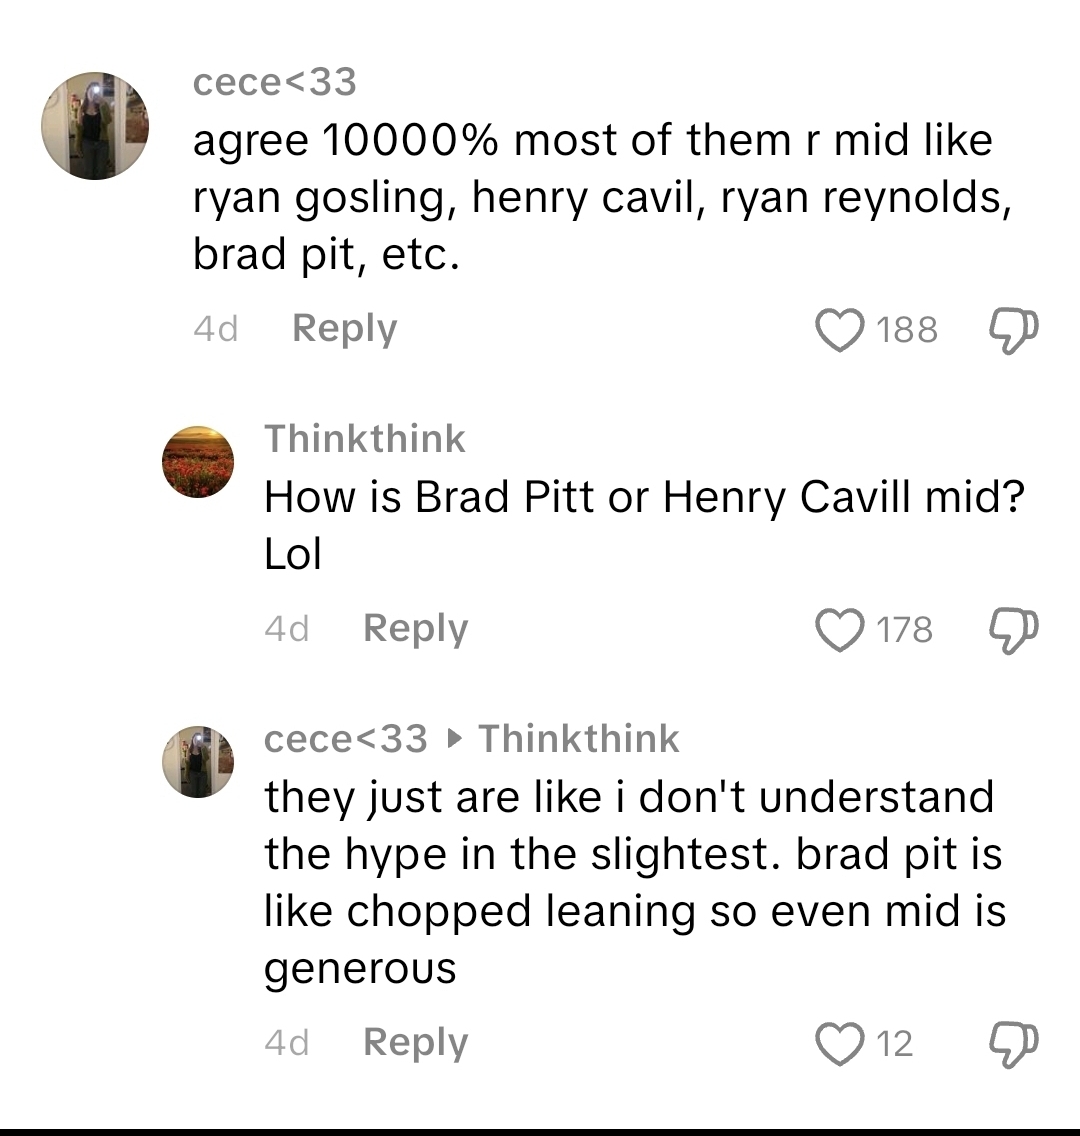Screen dimensions: 1080x1136
Task: Open the Thinkthink username link
Action: [365, 439]
